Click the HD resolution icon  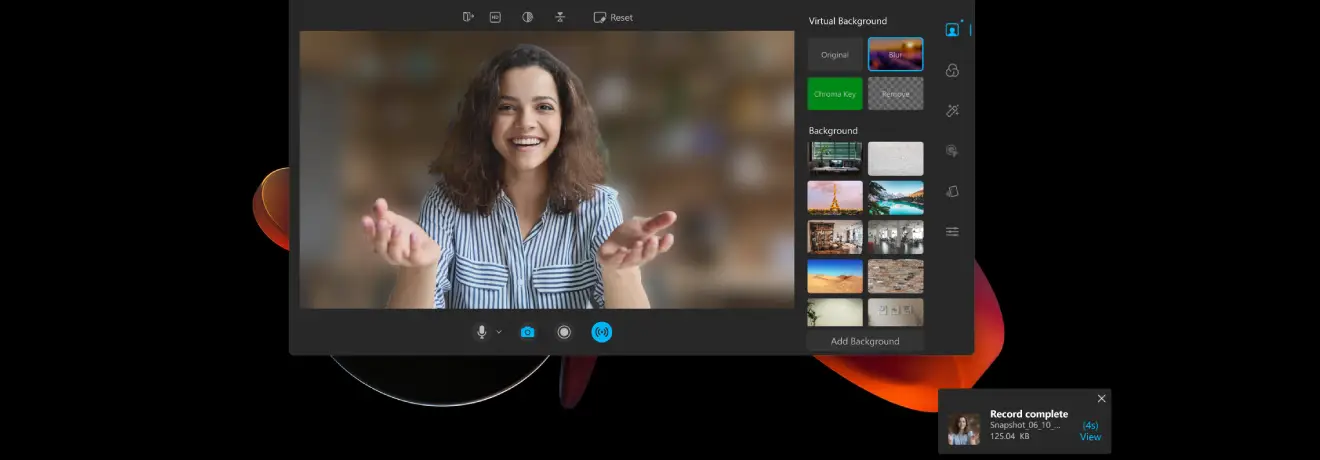click(x=495, y=17)
